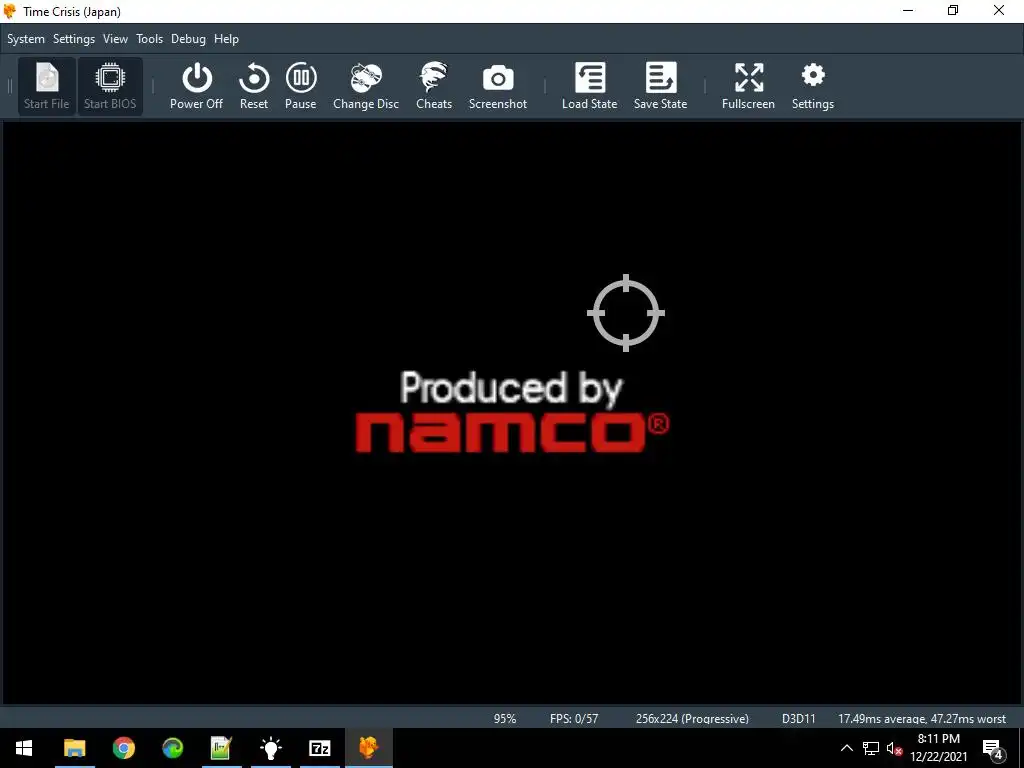Restore down the emulator window
Viewport: 1024px width, 768px height.
click(x=953, y=11)
